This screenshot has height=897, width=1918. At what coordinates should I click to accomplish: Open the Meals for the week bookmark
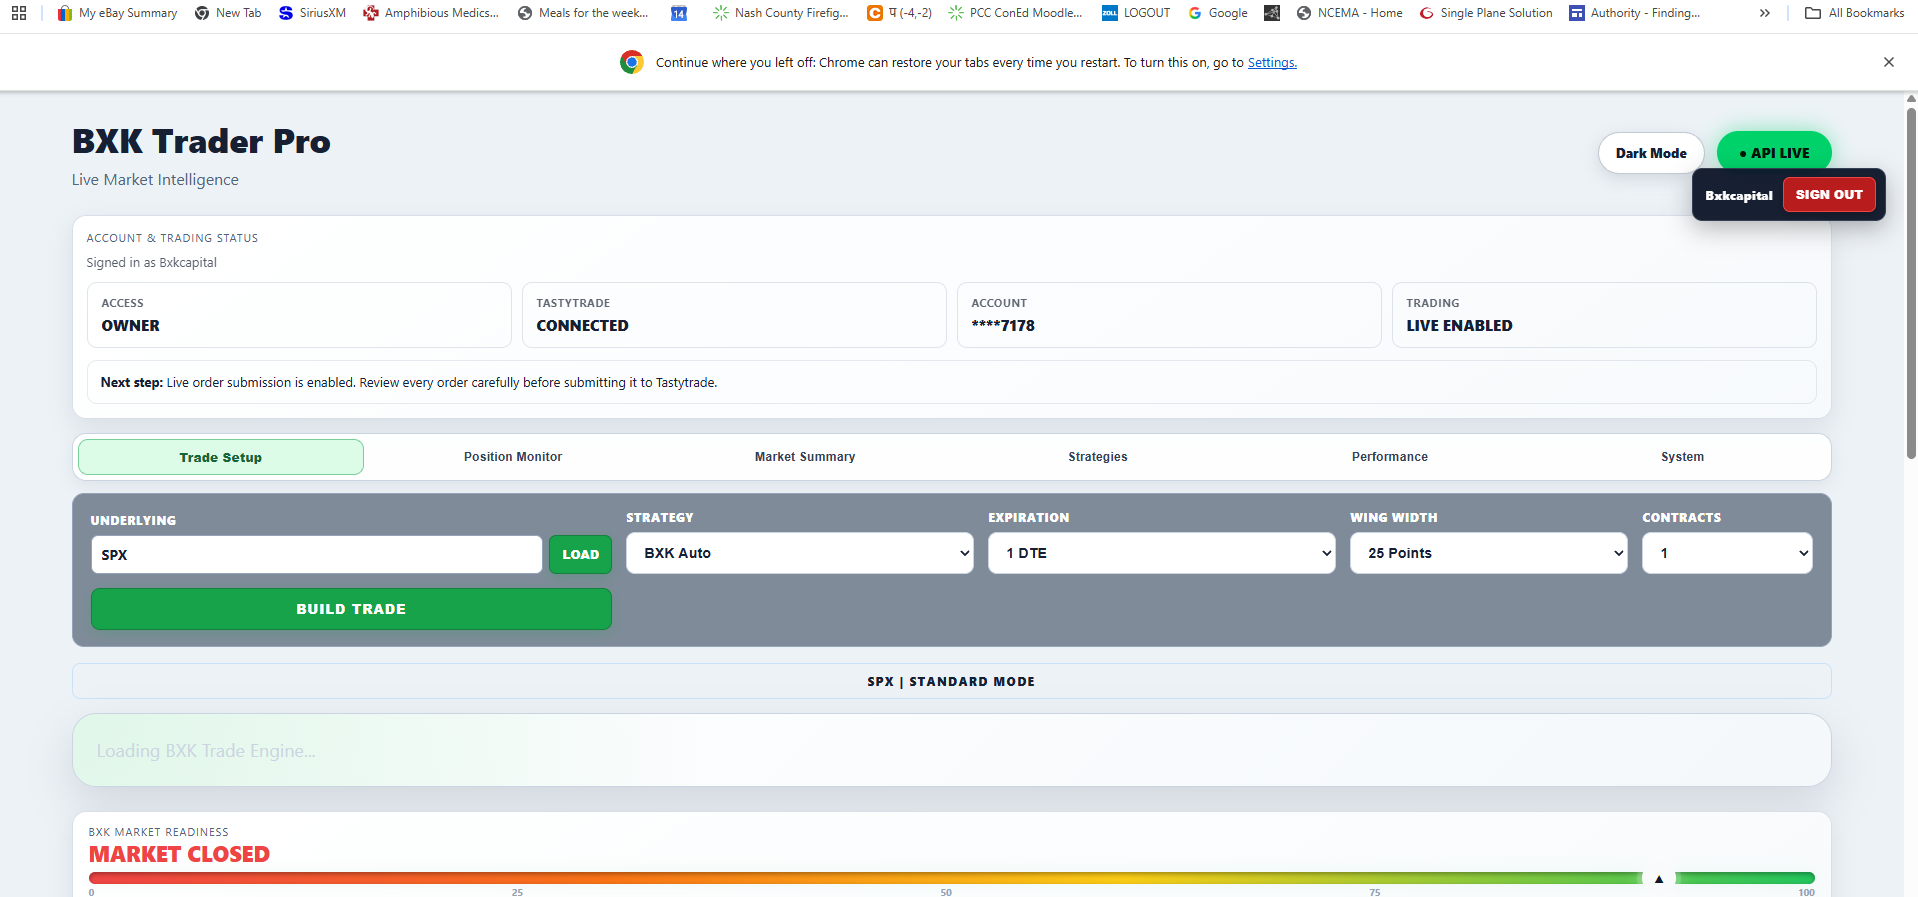click(583, 13)
